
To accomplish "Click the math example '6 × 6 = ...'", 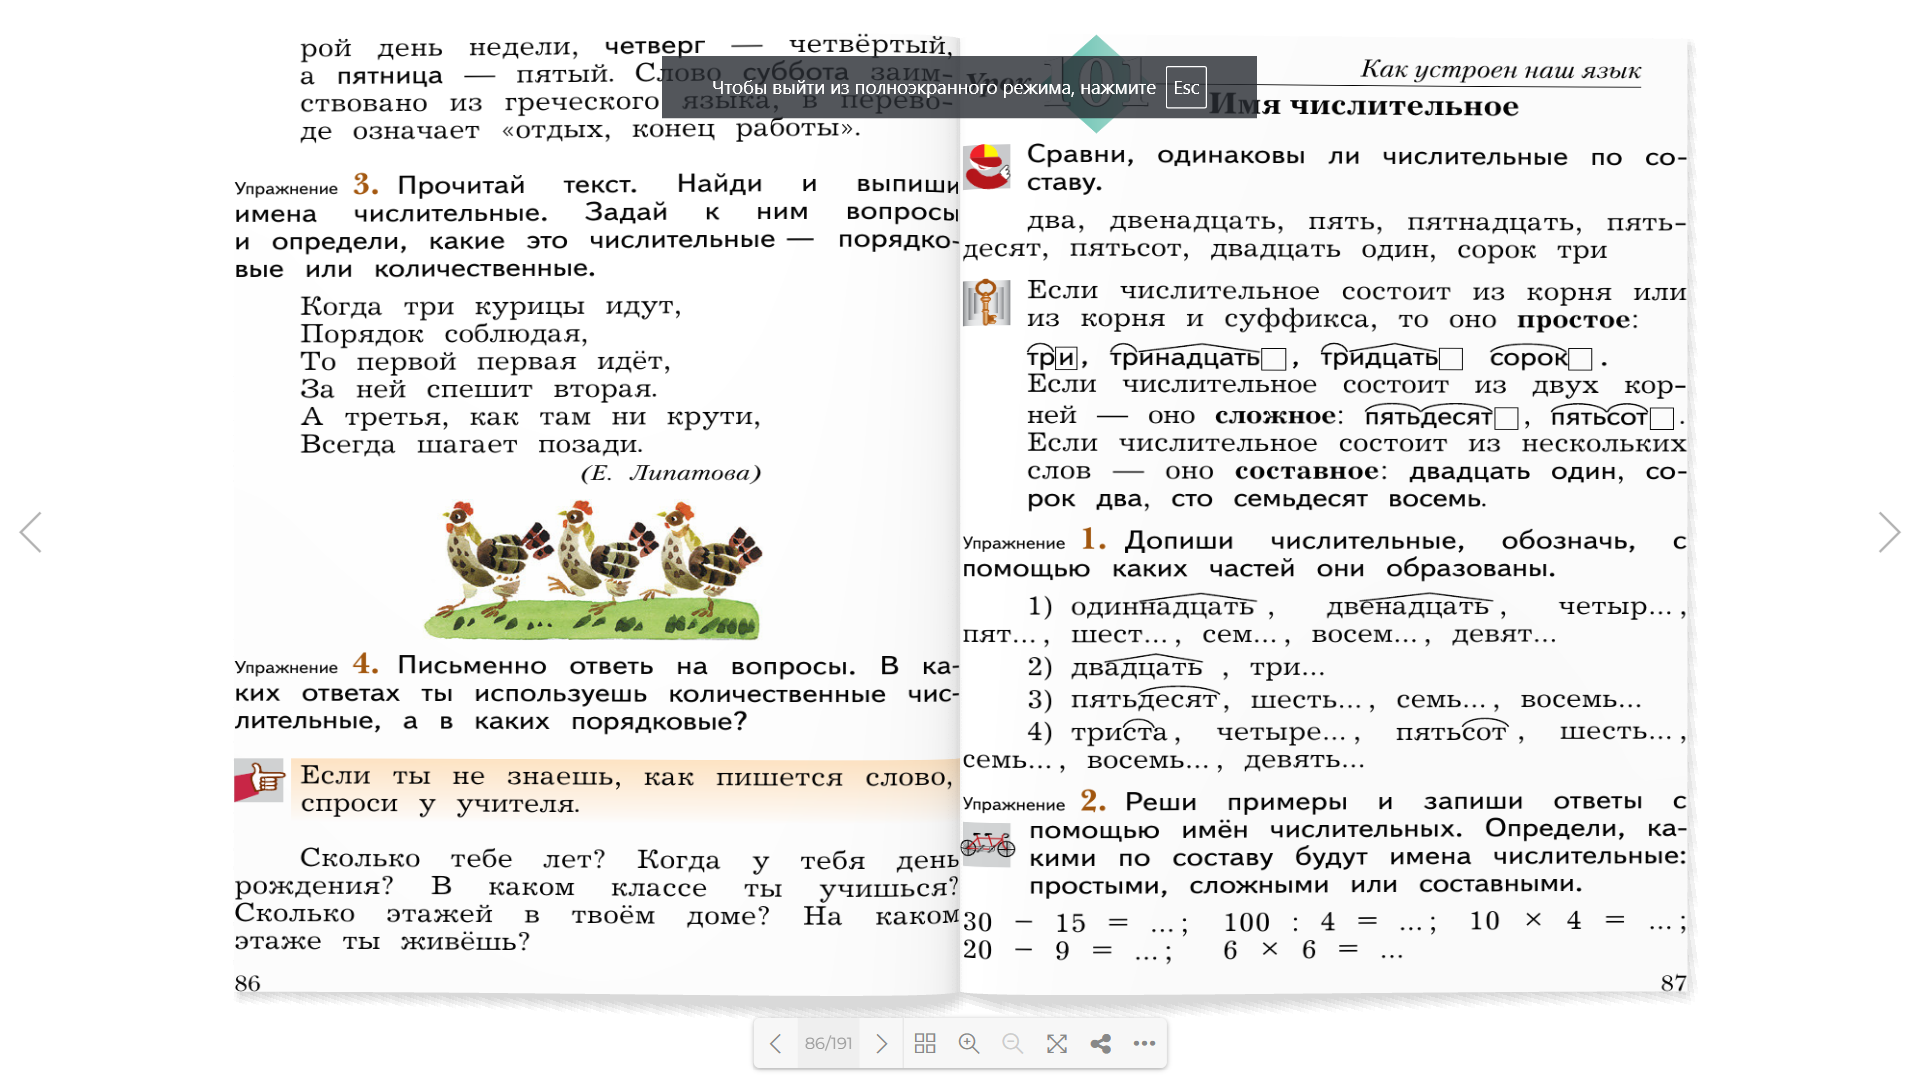I will (1313, 950).
